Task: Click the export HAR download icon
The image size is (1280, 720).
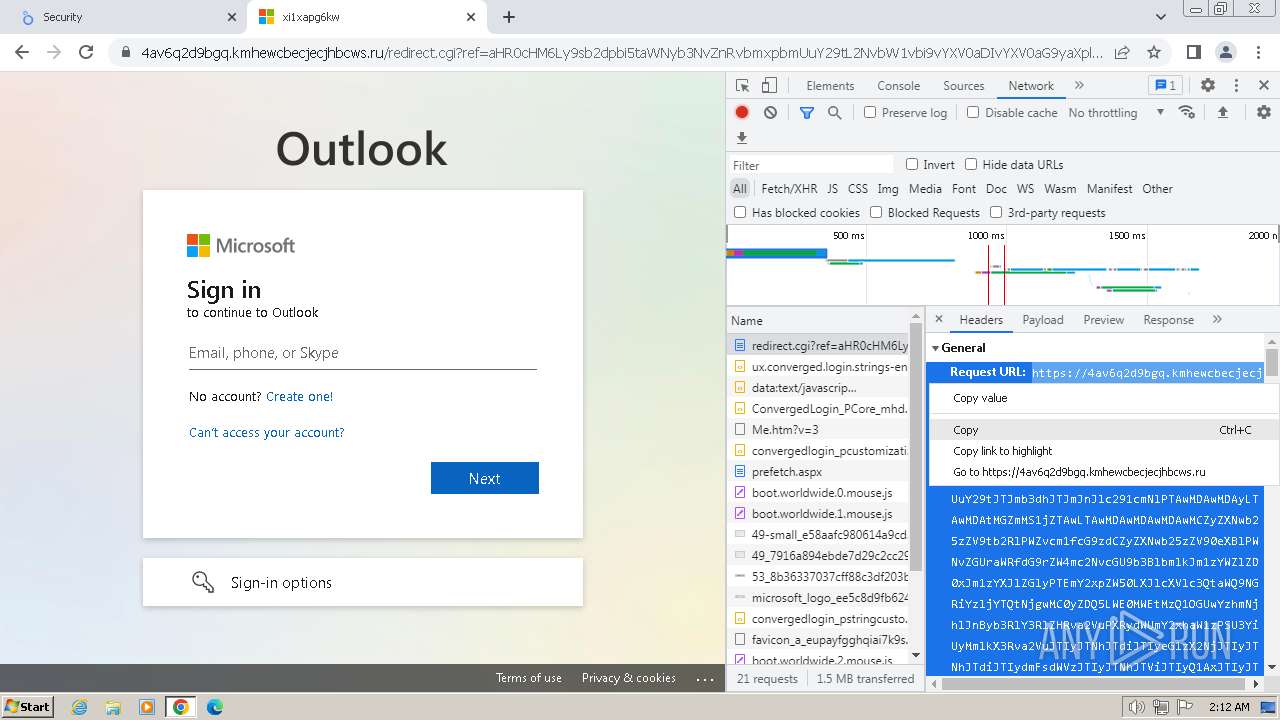Action: (742, 138)
